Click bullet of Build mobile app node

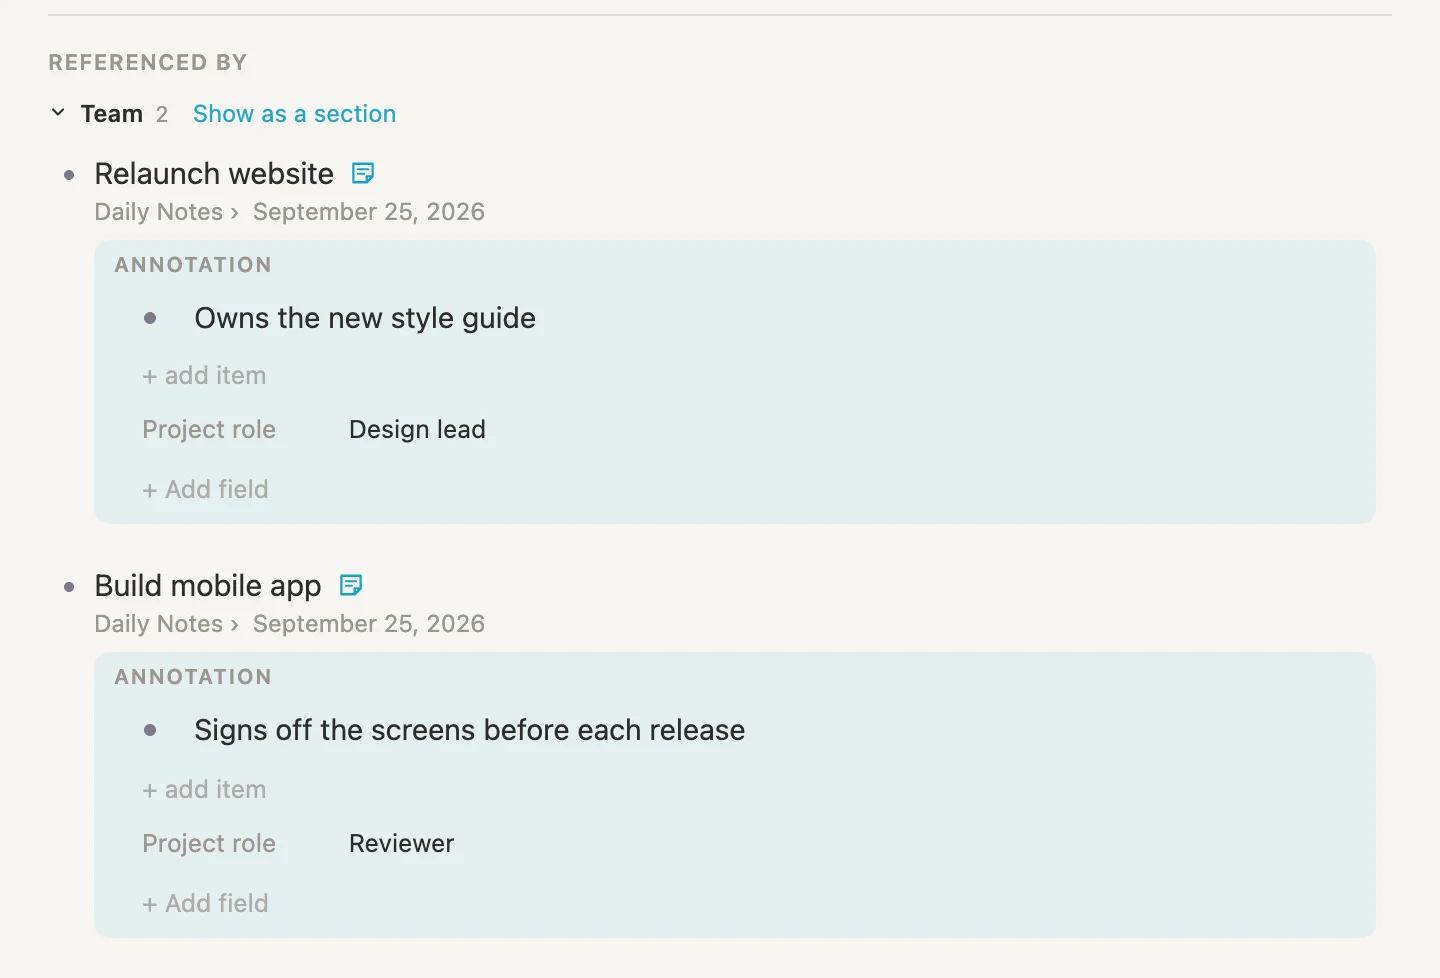69,587
